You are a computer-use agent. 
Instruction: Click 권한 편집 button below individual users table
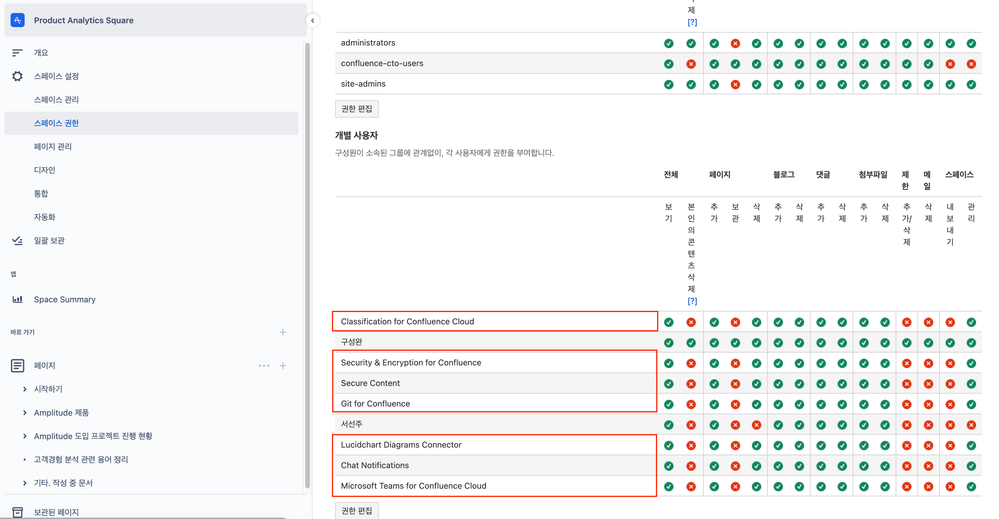point(357,511)
